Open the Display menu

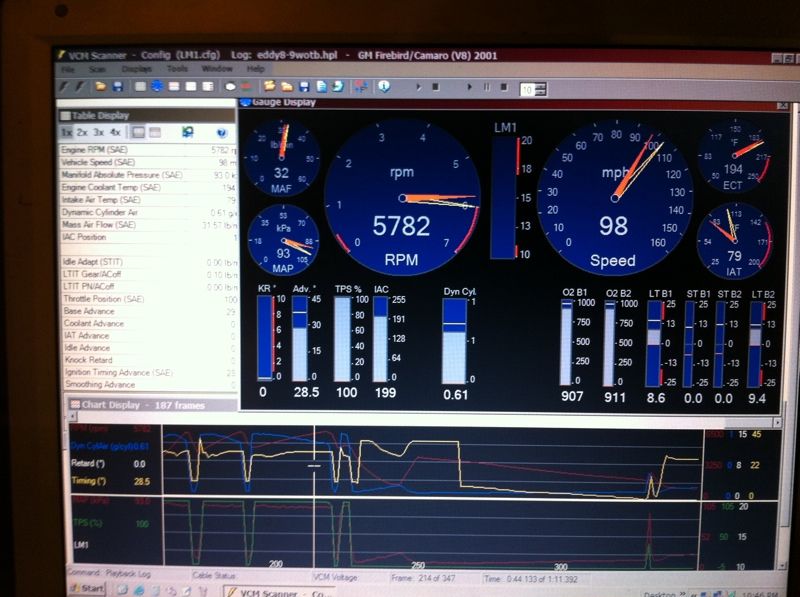click(136, 69)
